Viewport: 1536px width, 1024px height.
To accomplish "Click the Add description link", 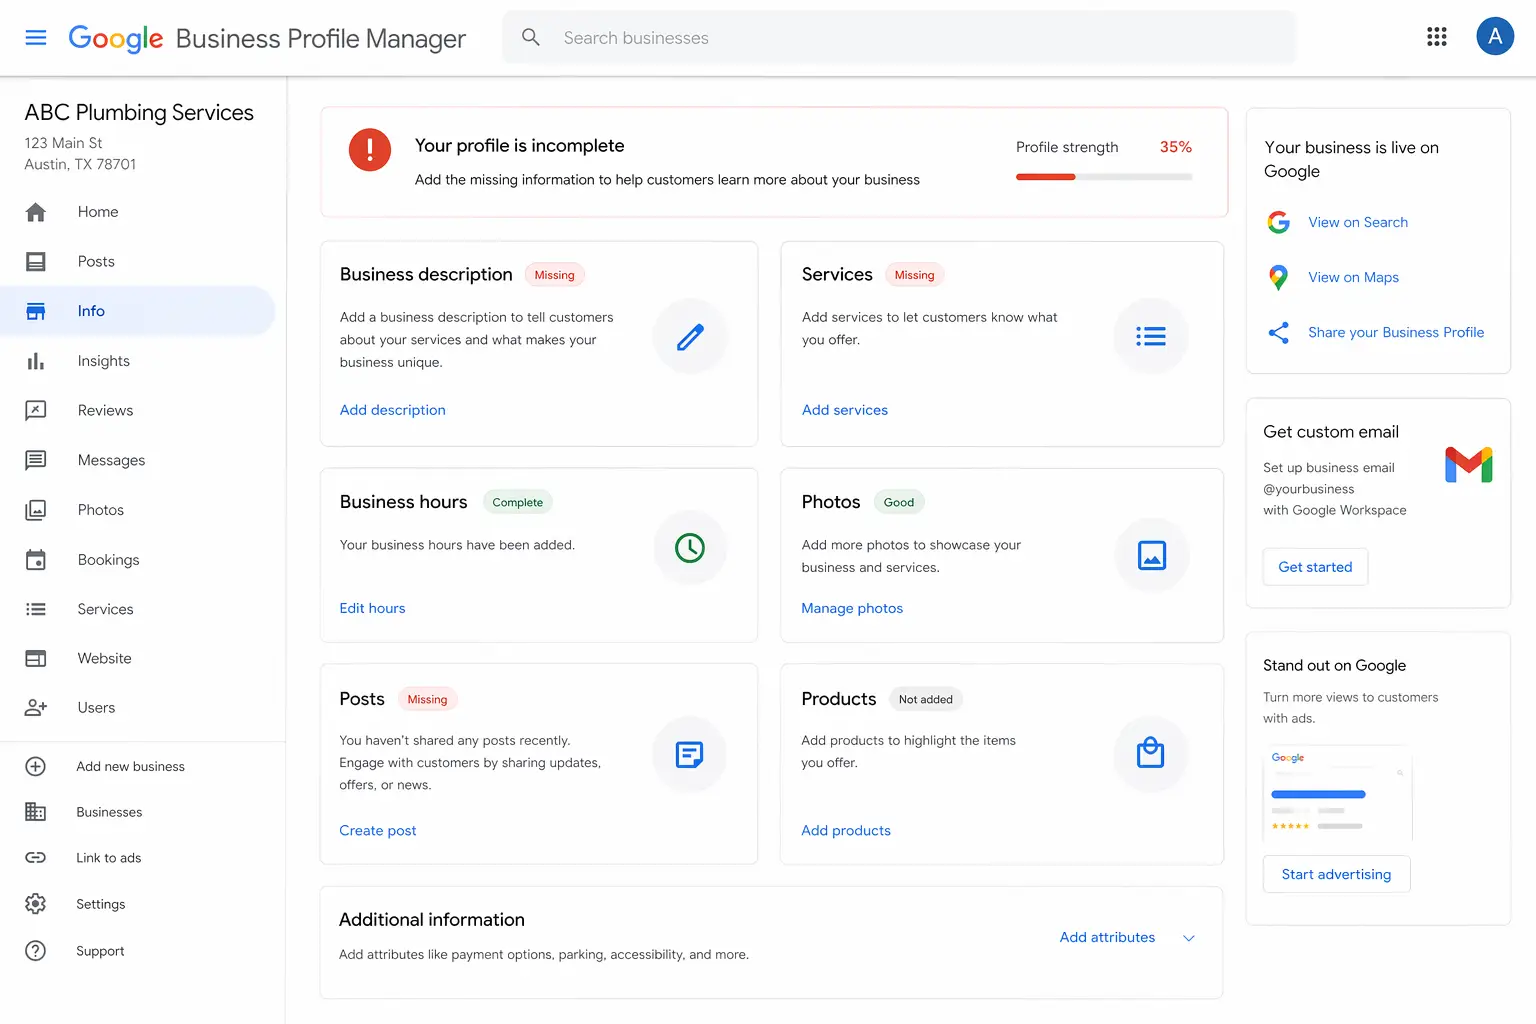I will click(x=392, y=410).
